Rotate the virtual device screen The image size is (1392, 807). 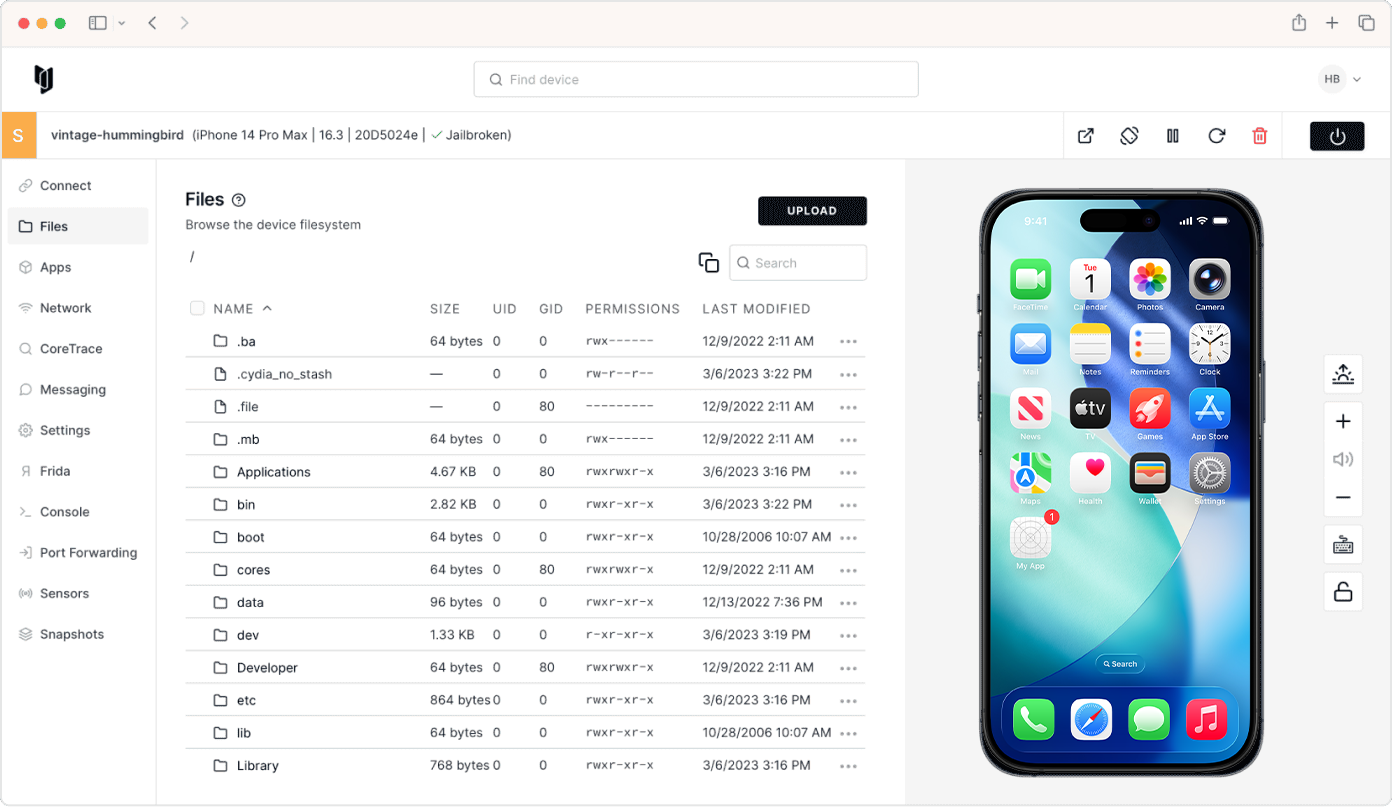tap(1129, 135)
